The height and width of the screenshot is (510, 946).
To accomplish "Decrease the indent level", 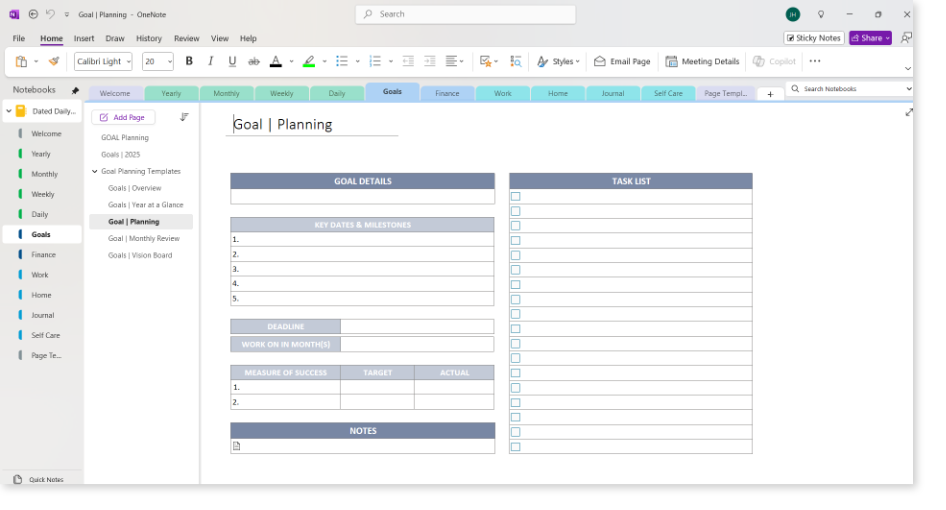I will [x=408, y=61].
